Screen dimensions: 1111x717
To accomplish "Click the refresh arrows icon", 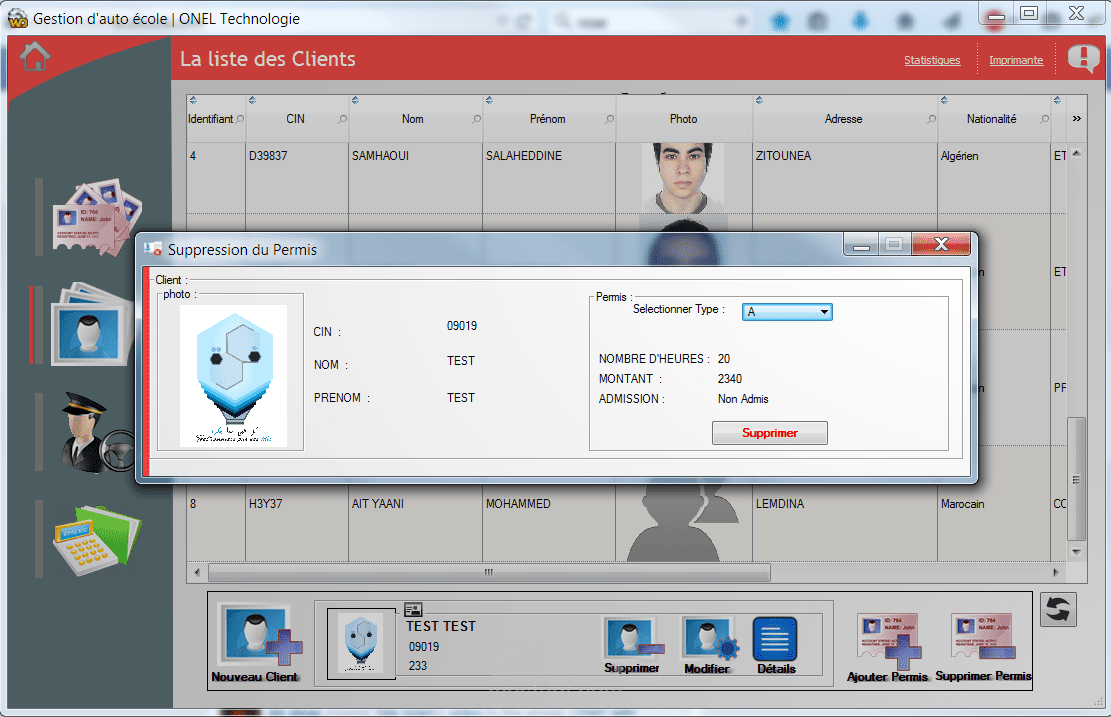I will pyautogui.click(x=1058, y=609).
